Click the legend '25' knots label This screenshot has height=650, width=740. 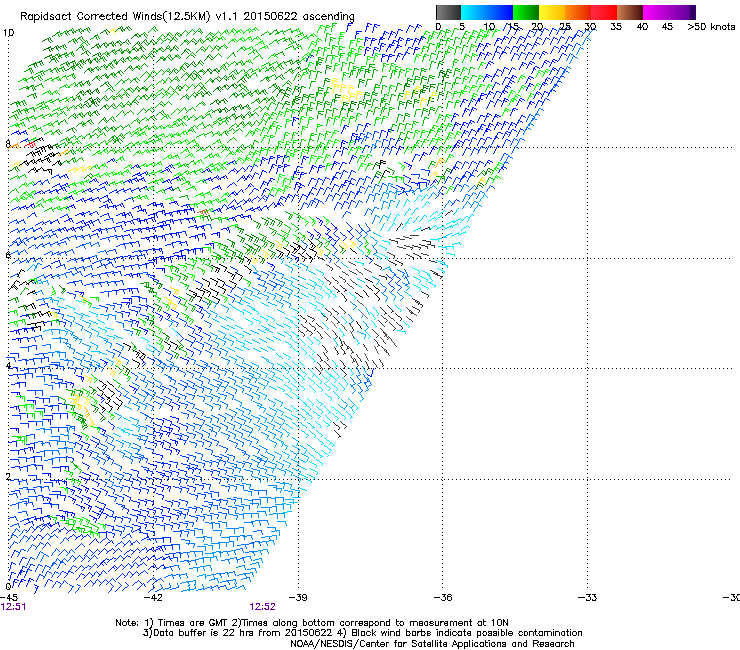click(565, 27)
